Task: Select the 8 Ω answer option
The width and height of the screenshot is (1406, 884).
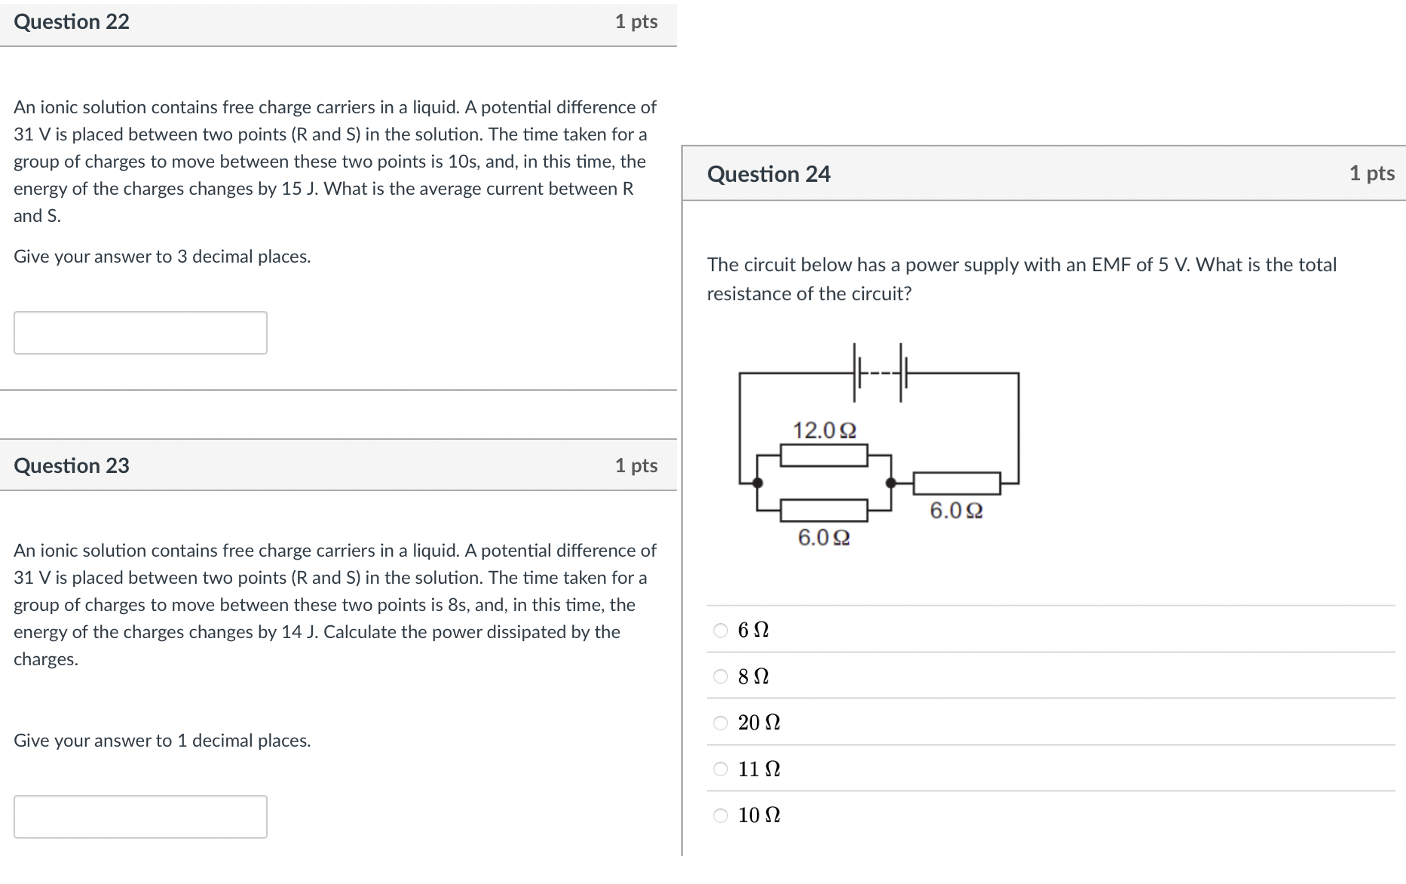Action: tap(719, 676)
